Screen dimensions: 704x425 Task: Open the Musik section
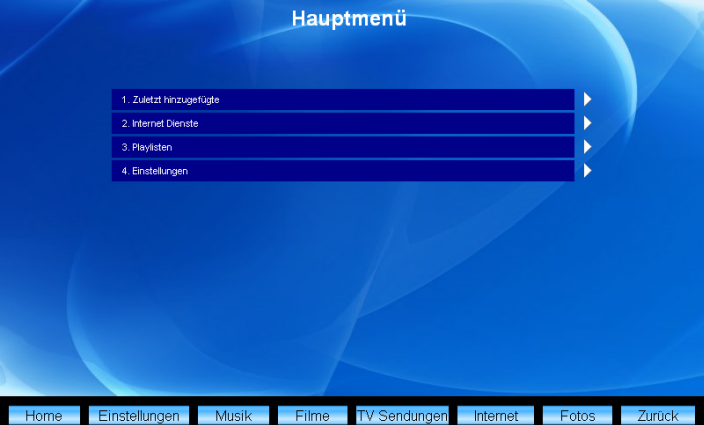[x=233, y=416]
